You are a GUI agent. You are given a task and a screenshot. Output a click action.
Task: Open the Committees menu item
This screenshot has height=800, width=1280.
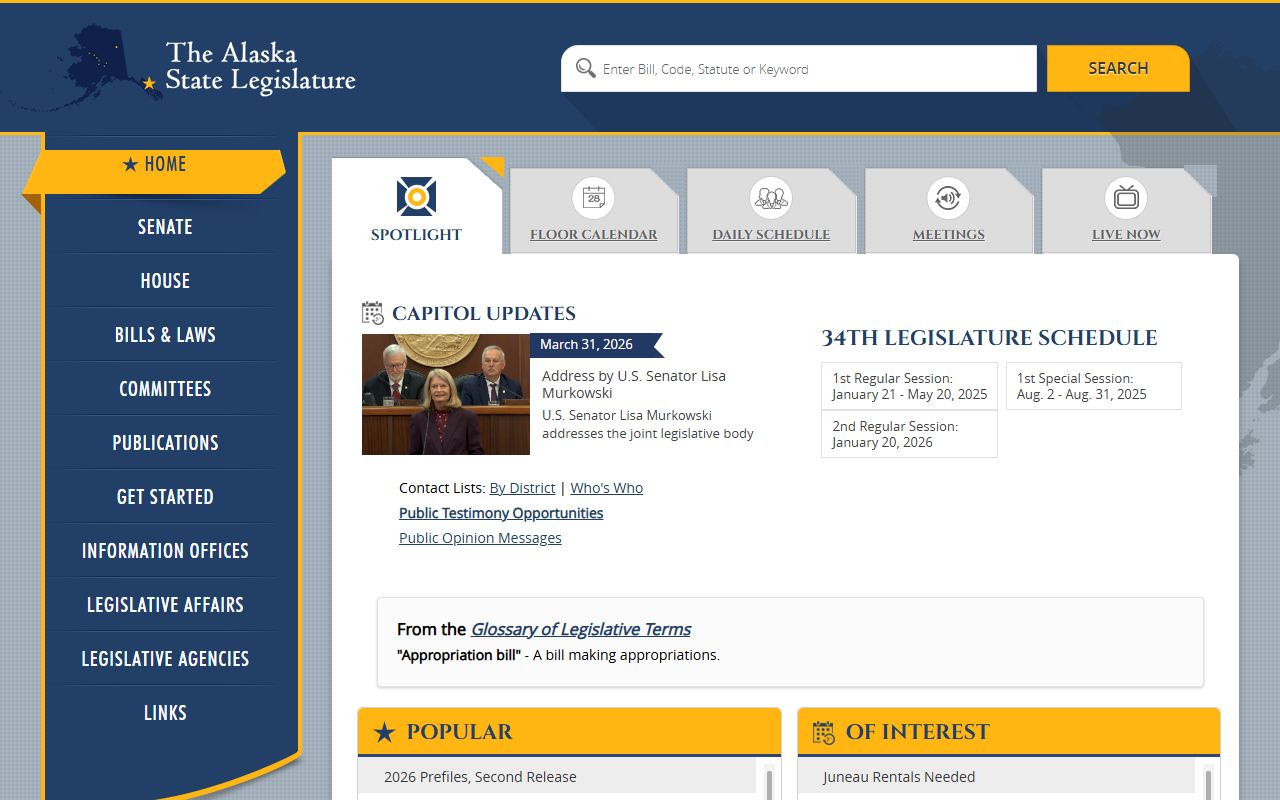(165, 389)
